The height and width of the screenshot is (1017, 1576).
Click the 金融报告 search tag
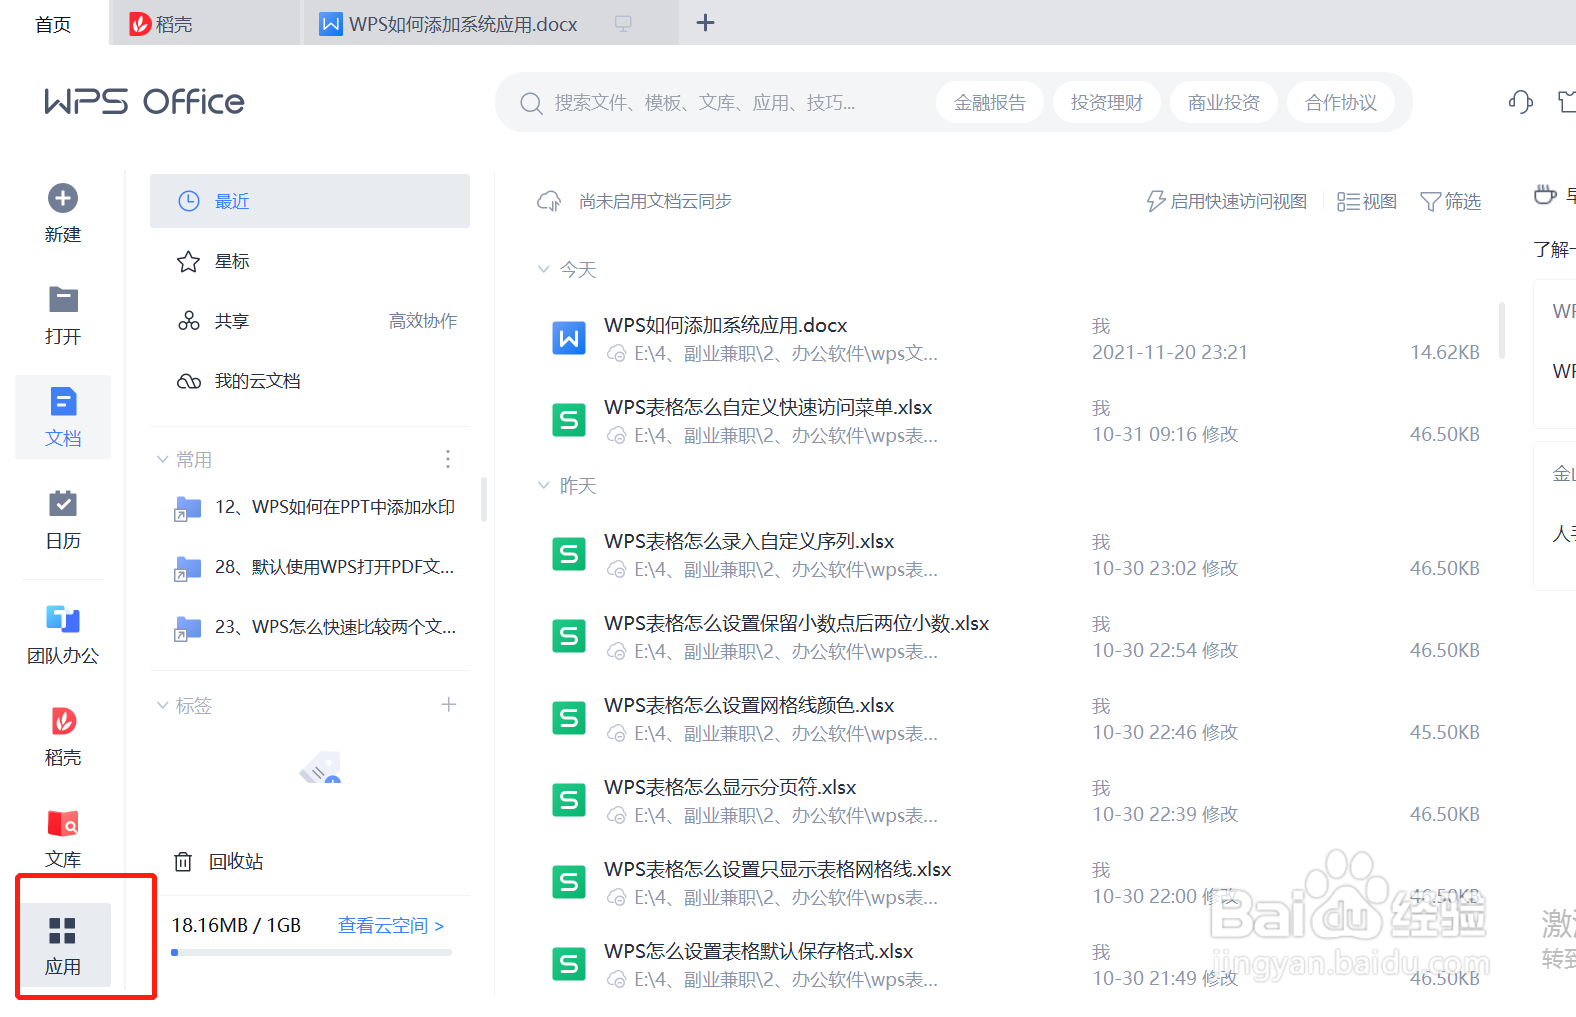990,102
